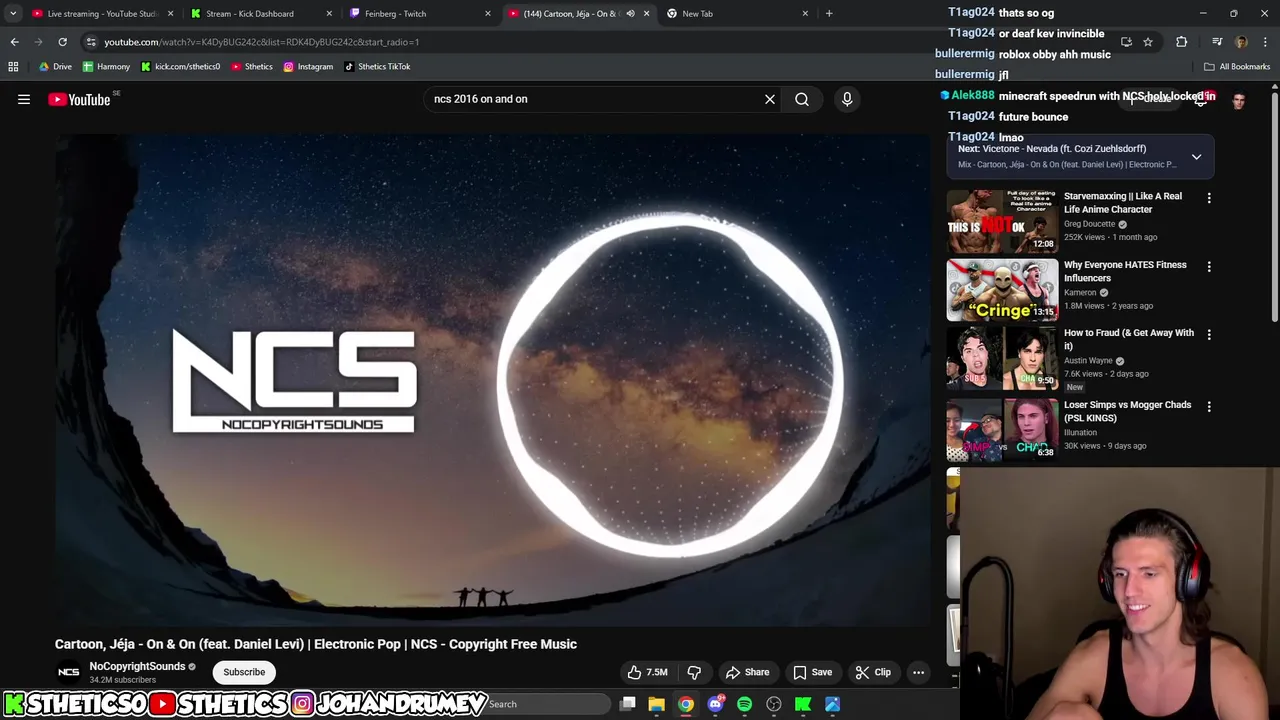1280x720 pixels.
Task: Close the Kick Dashboard tab
Action: [329, 14]
